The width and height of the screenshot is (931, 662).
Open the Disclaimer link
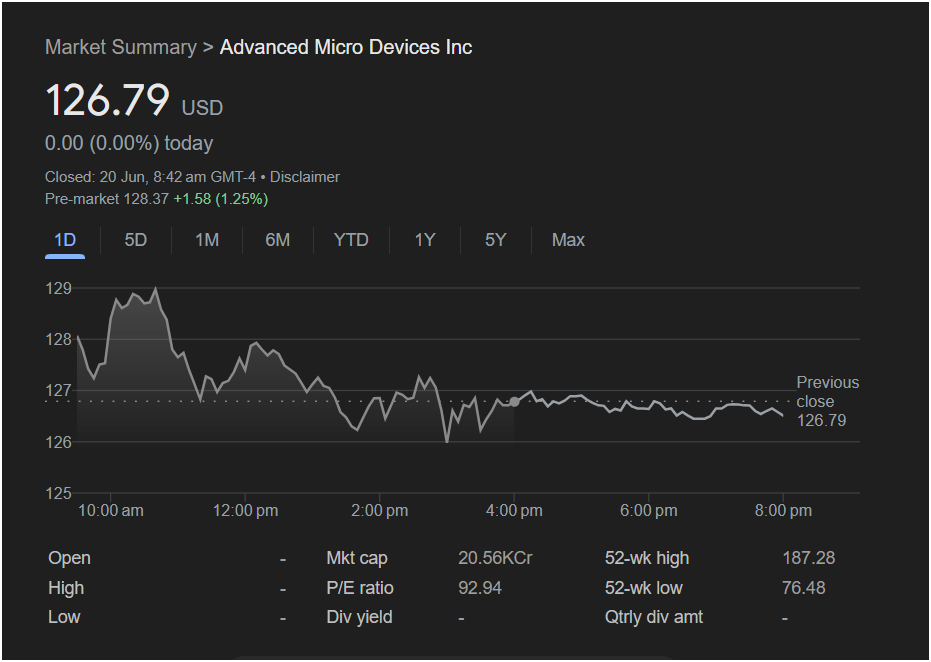click(305, 177)
